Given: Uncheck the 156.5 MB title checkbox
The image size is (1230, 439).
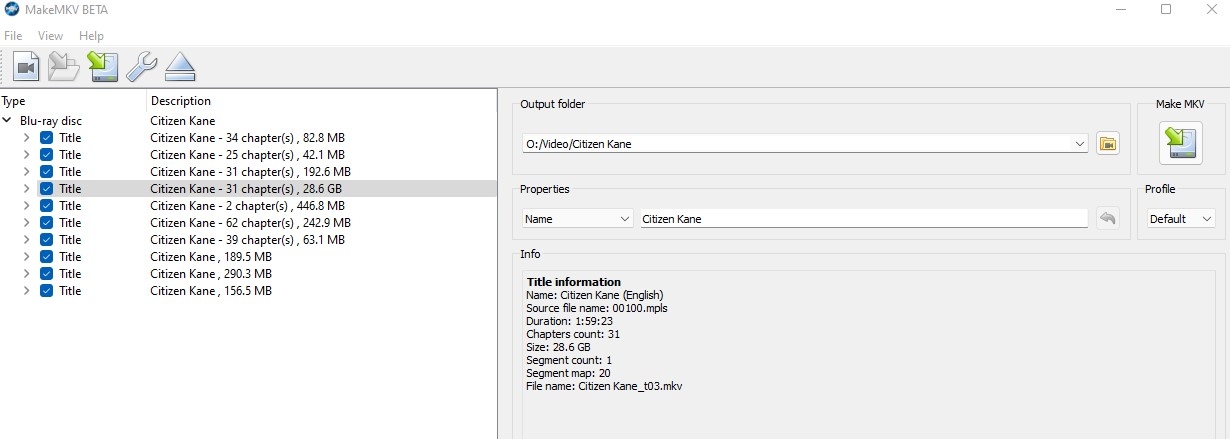Looking at the screenshot, I should (x=46, y=291).
